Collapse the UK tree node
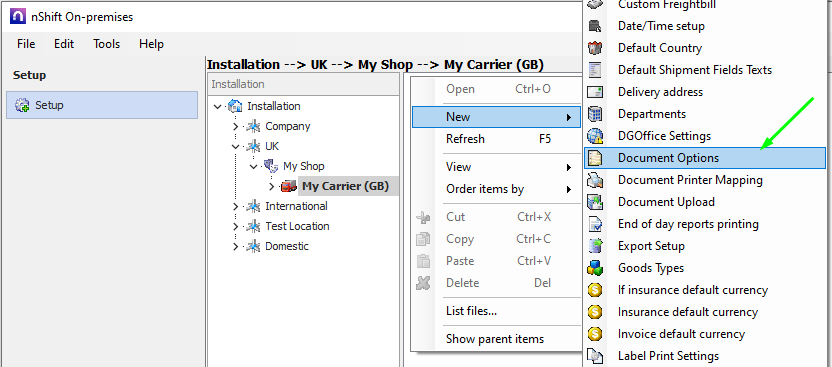The image size is (832, 367). coord(236,146)
